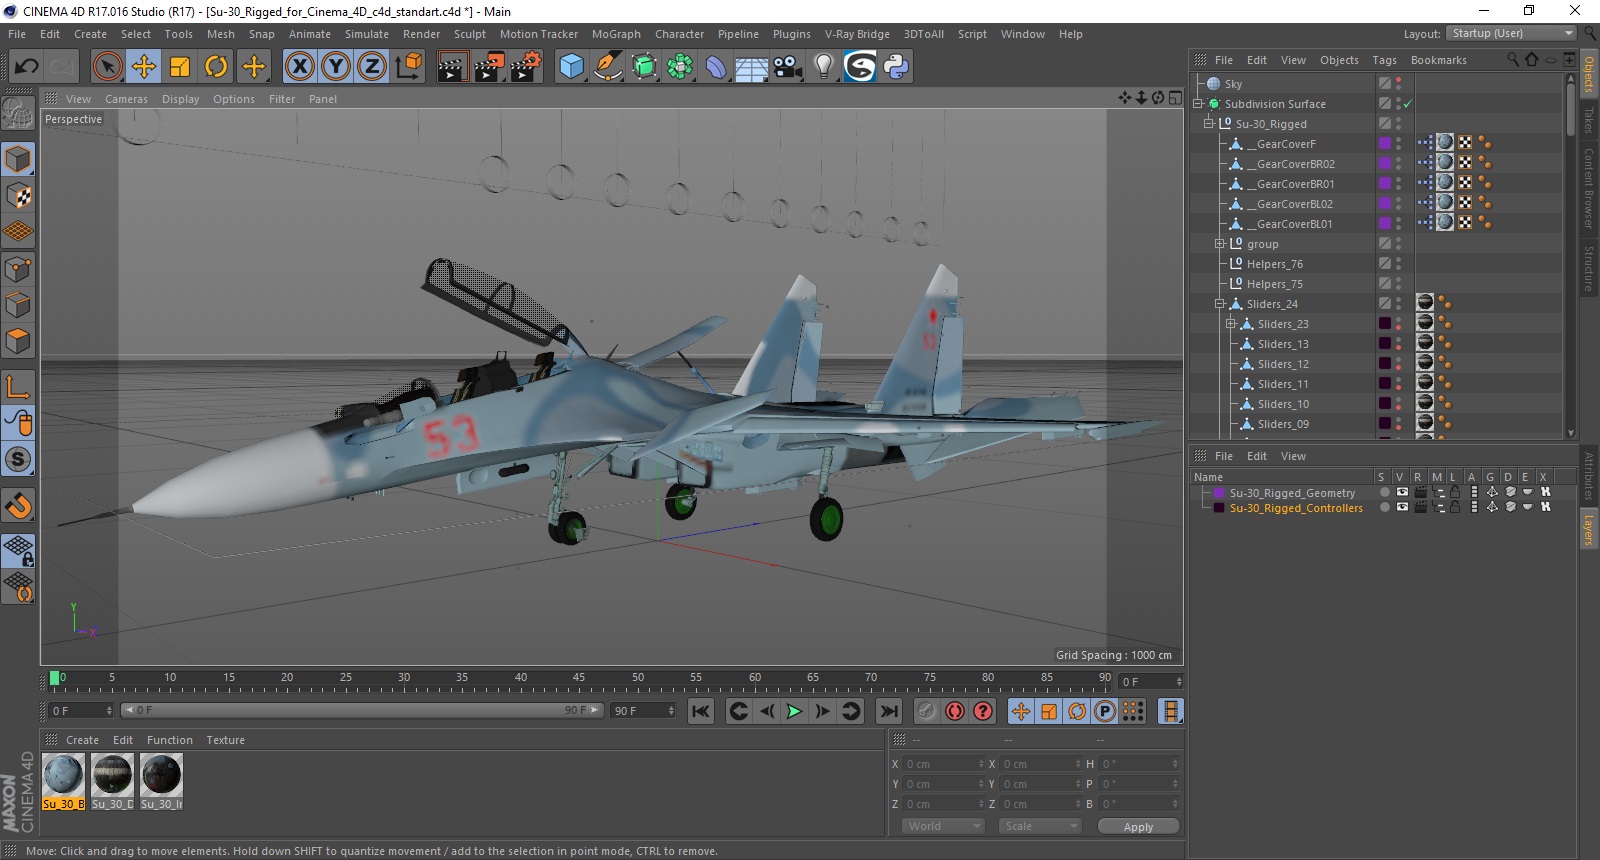Open the Scale mode dropdown
Viewport: 1600px width, 860px height.
pos(1040,826)
